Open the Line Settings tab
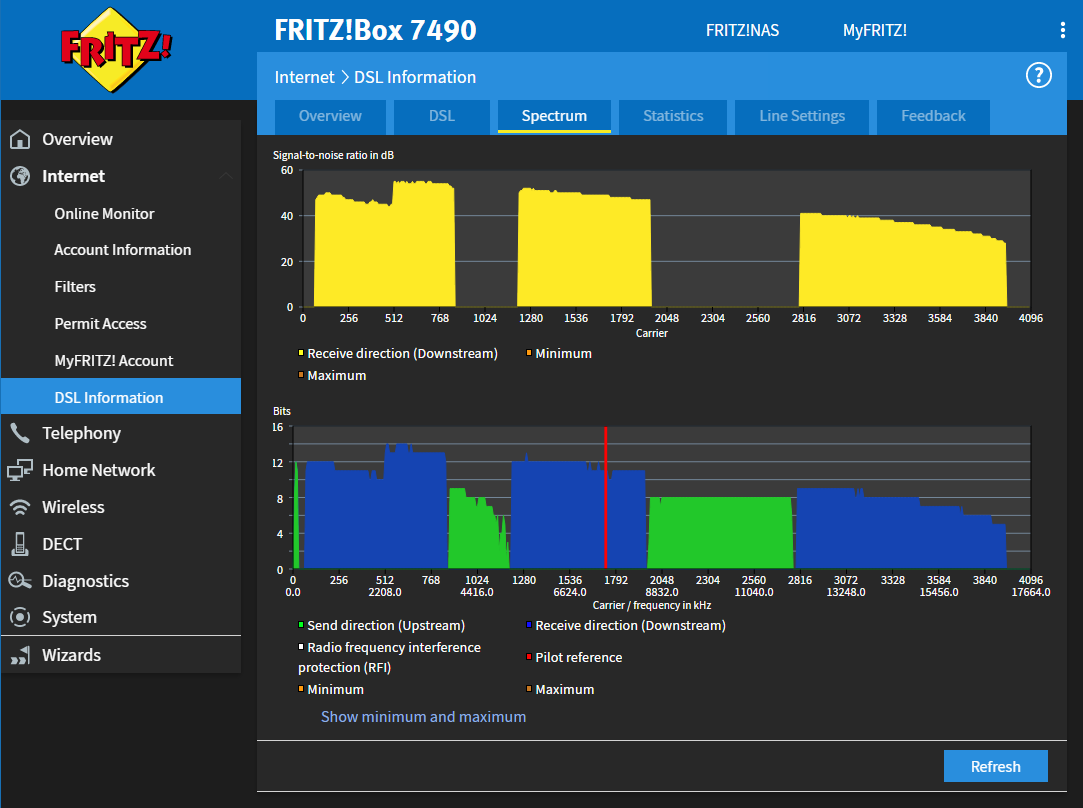The image size is (1083, 808). point(802,116)
